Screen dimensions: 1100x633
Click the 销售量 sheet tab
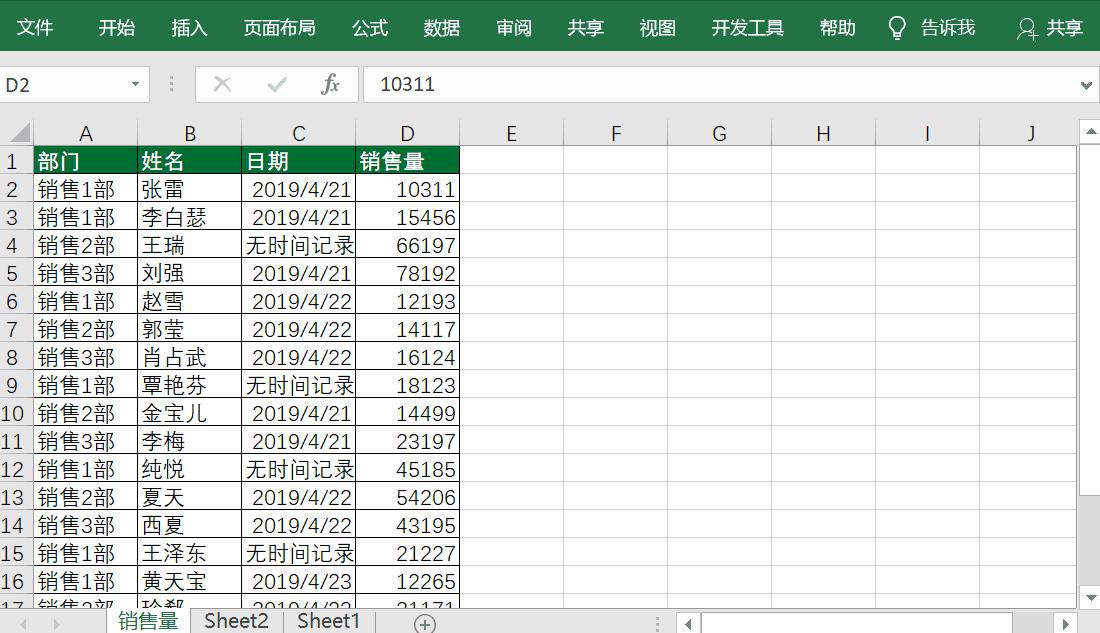click(148, 621)
